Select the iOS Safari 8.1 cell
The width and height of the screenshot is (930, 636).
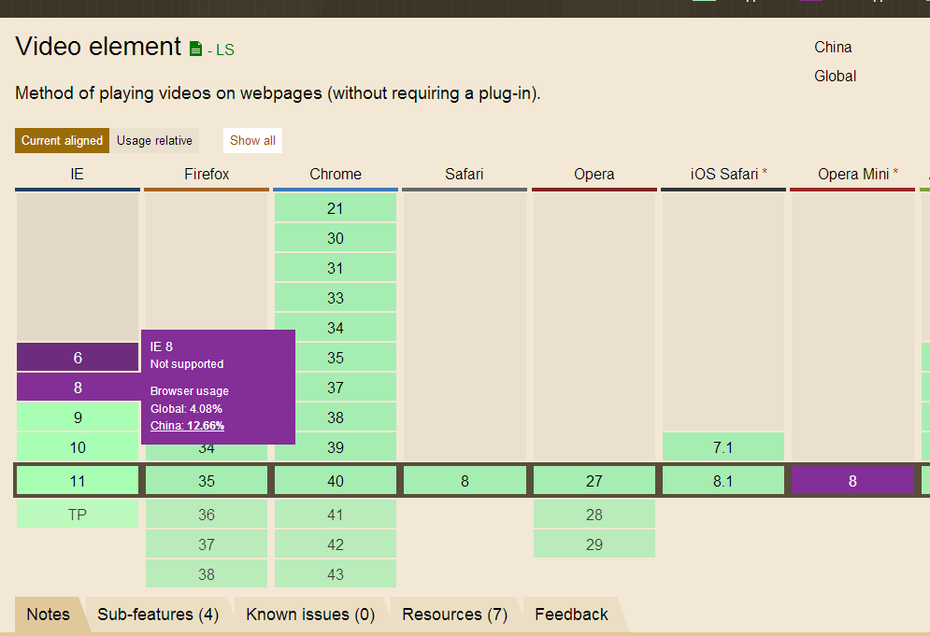tap(723, 481)
